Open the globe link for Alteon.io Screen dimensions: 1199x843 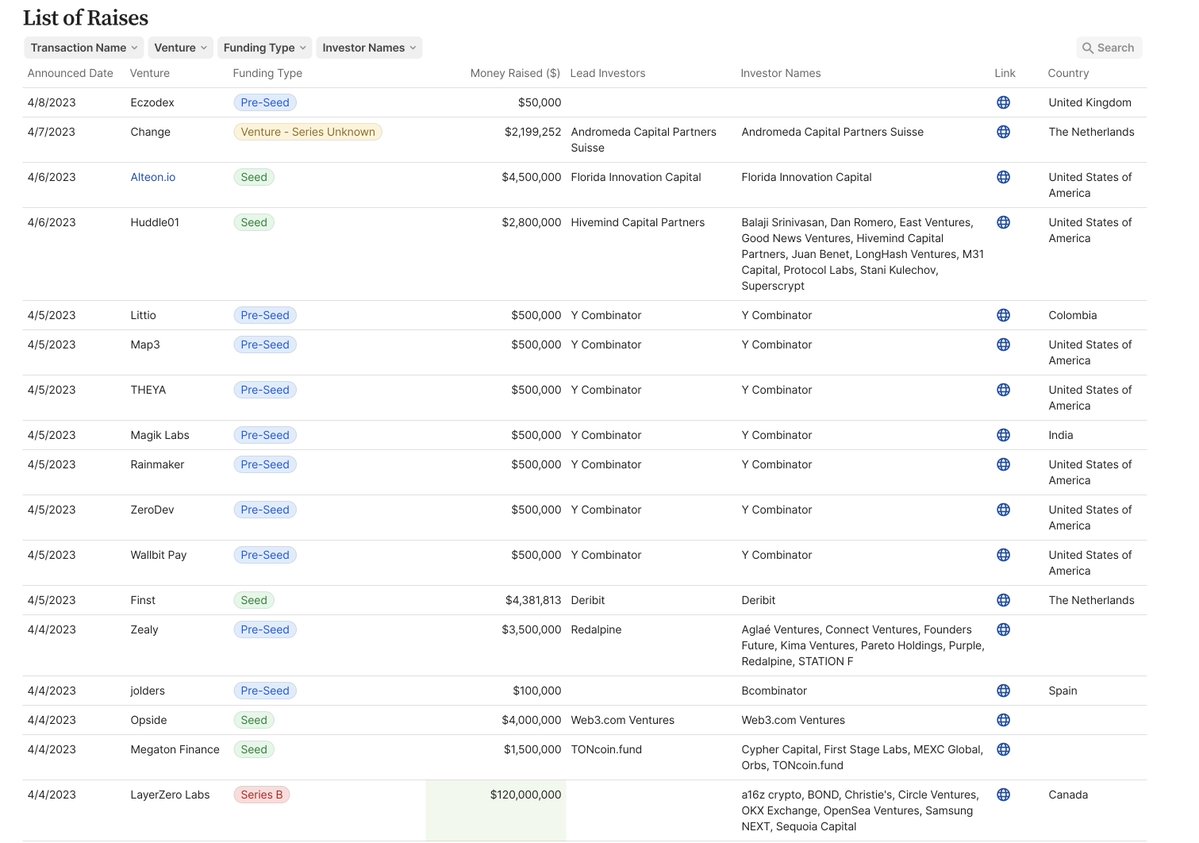(x=1003, y=177)
